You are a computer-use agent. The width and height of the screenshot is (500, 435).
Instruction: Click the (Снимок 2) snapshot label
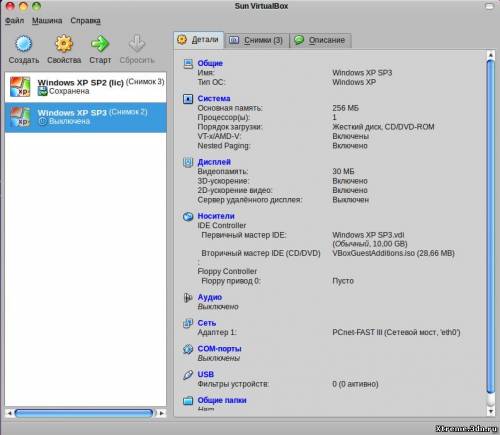point(128,112)
